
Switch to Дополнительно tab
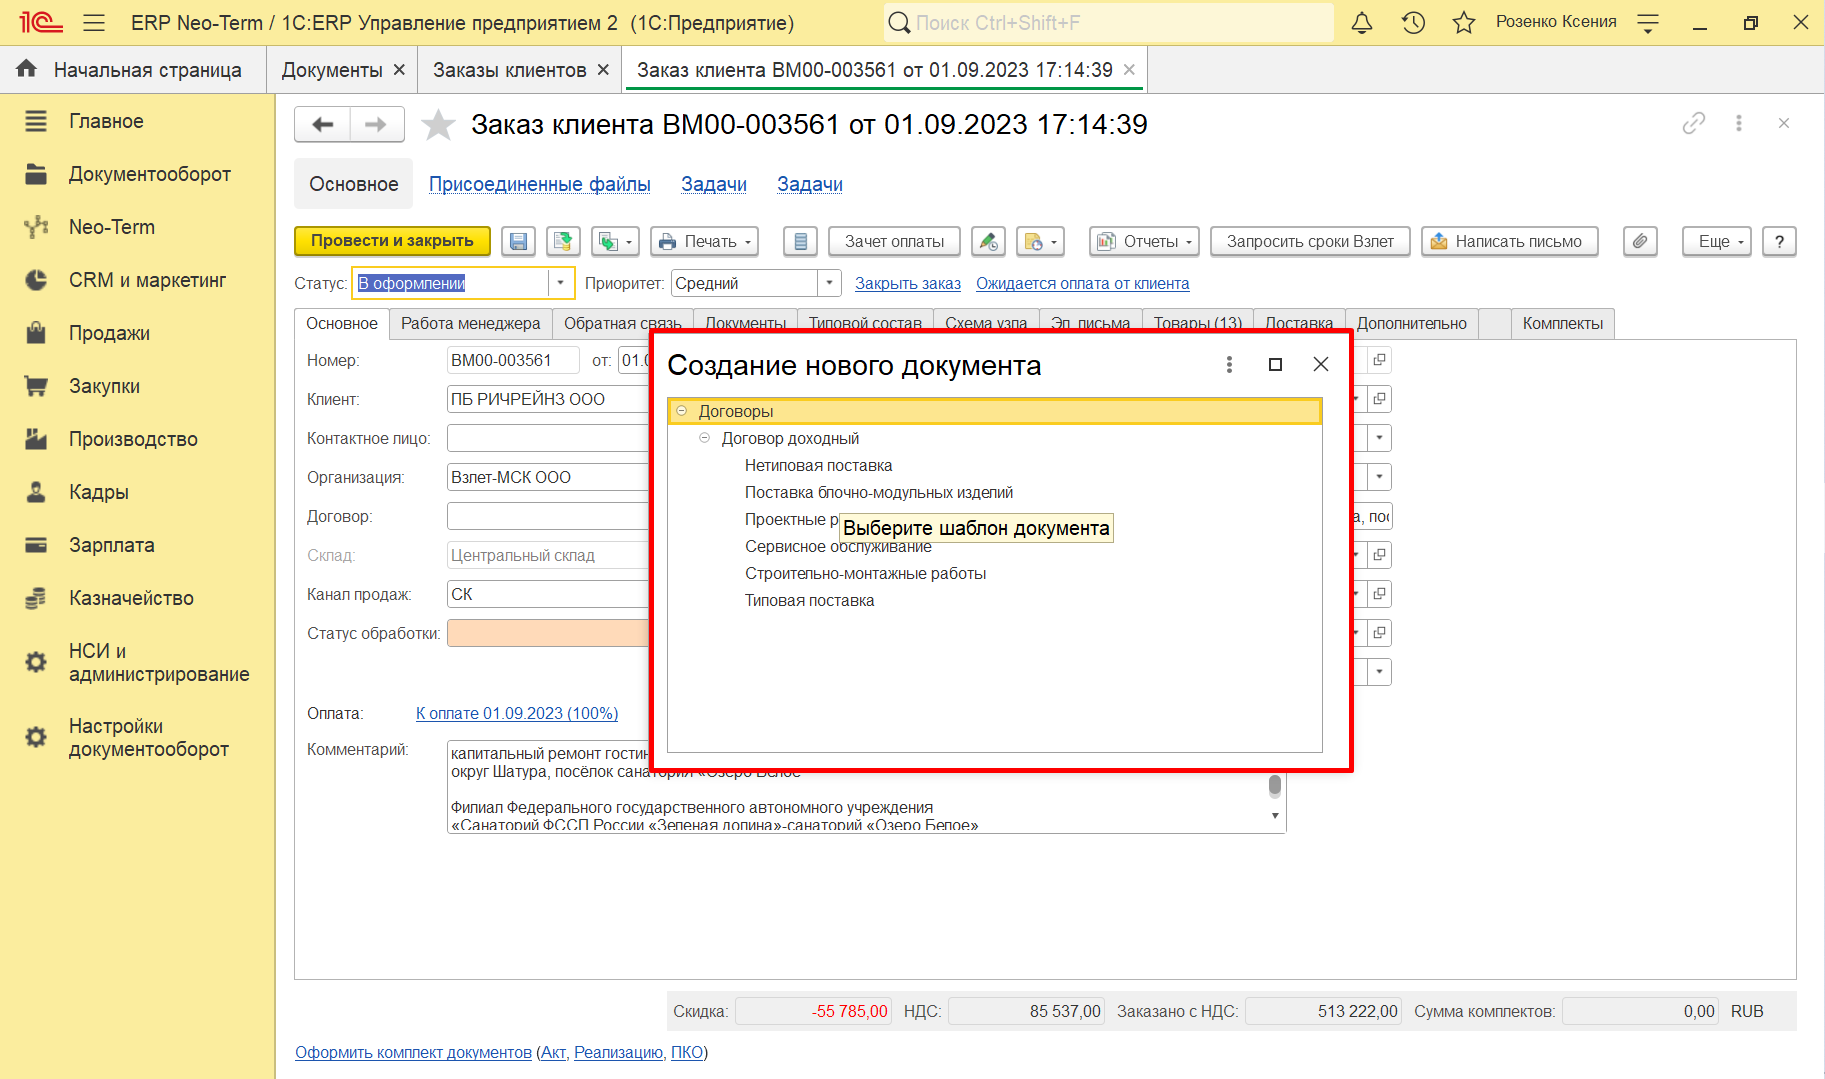(x=1411, y=323)
